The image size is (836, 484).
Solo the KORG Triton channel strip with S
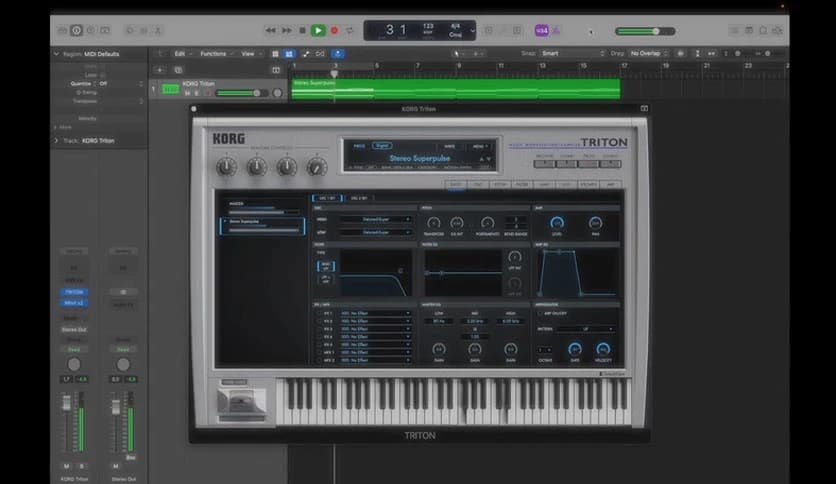point(82,466)
